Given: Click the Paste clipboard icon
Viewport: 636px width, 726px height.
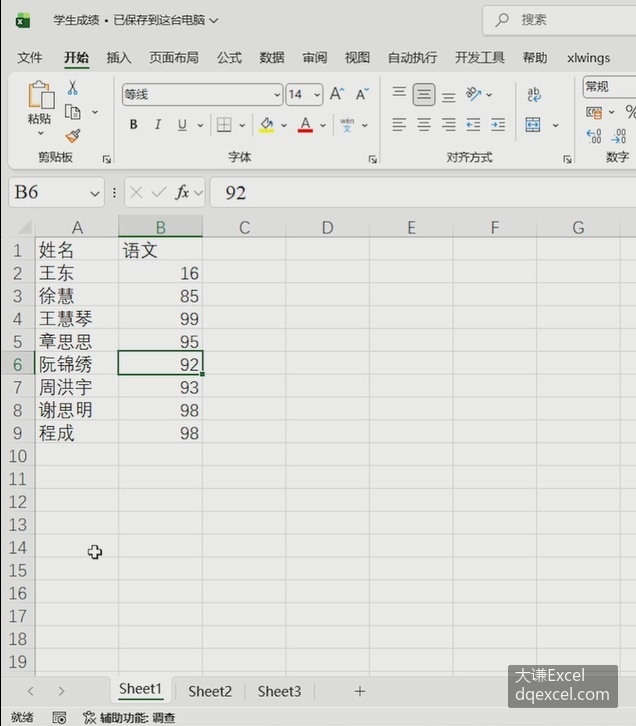Looking at the screenshot, I should click(x=41, y=95).
